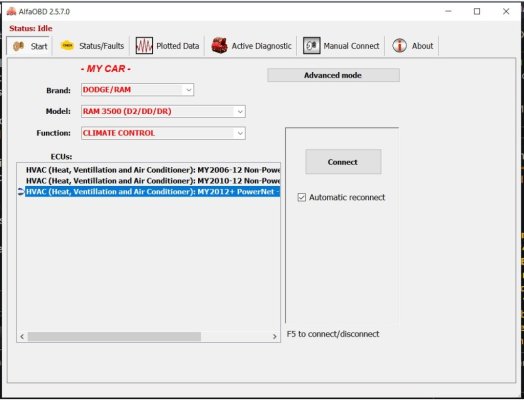
Task: Click the ECU list horizontal scrollbar thumb
Action: click(x=114, y=337)
